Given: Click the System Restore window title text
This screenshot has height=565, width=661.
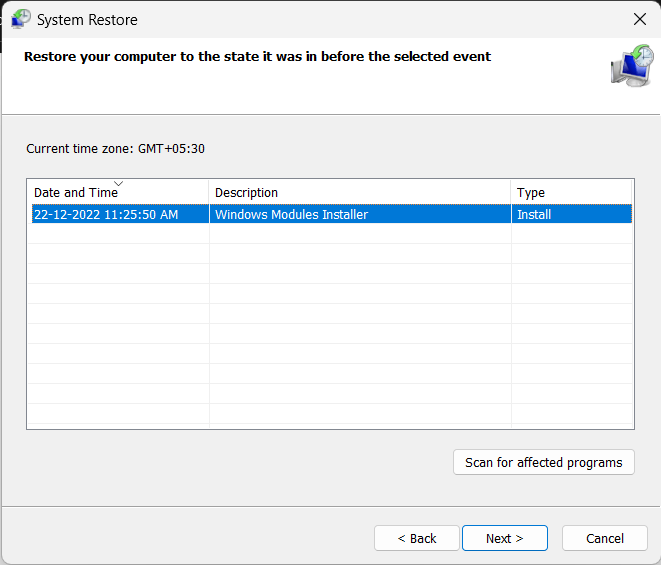Looking at the screenshot, I should coord(87,20).
